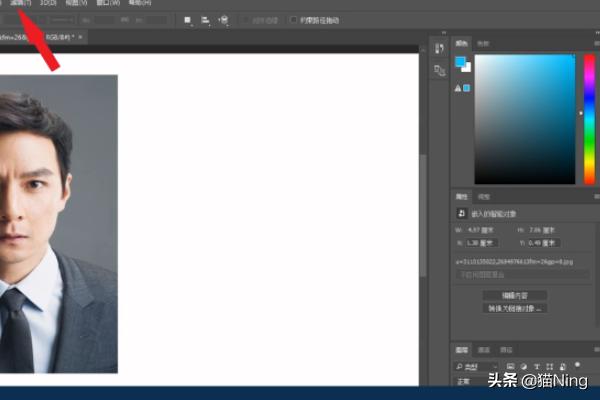Click the embedded .jpg file name text
Viewport: 600px width, 400px height.
pos(514,262)
